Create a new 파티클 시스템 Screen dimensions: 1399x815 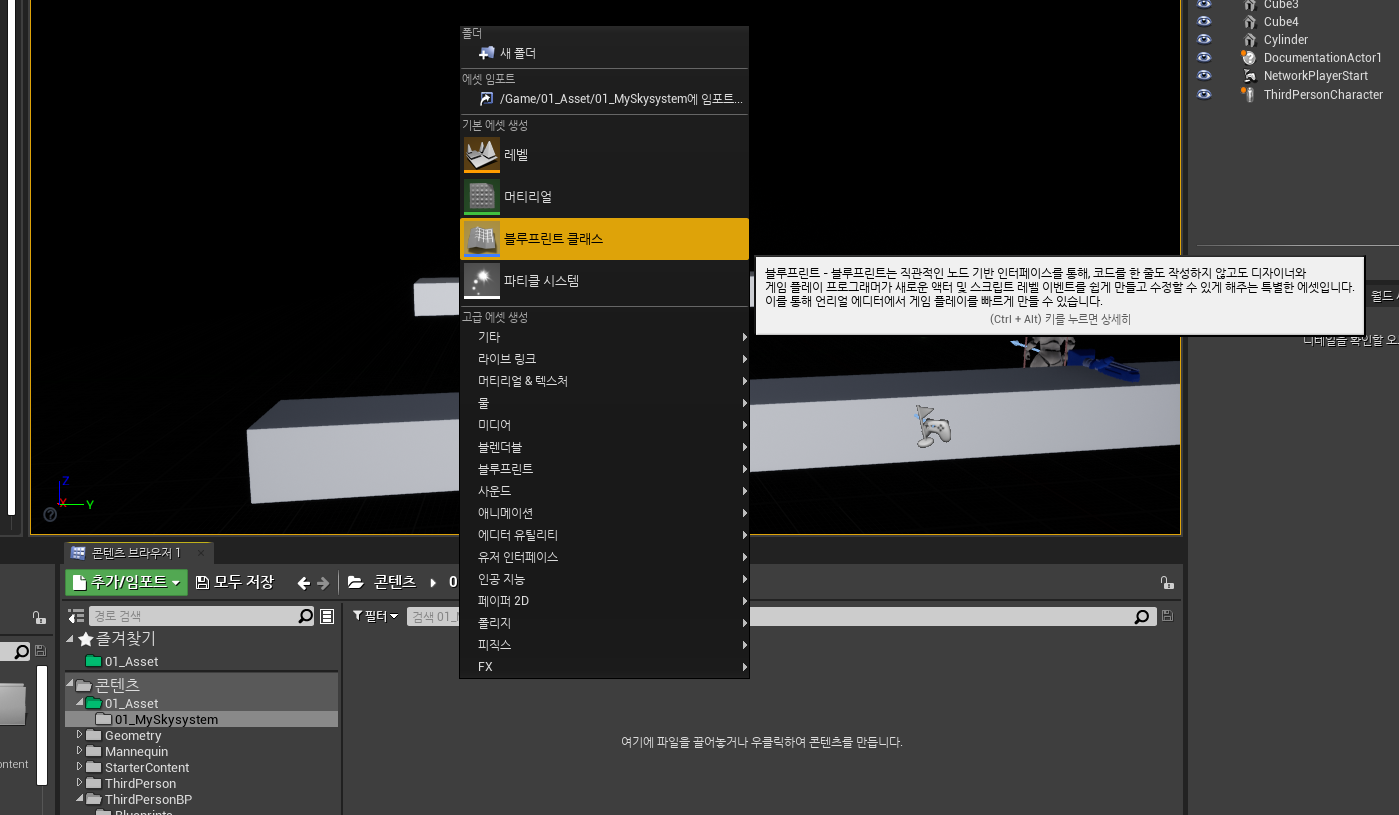(604, 281)
